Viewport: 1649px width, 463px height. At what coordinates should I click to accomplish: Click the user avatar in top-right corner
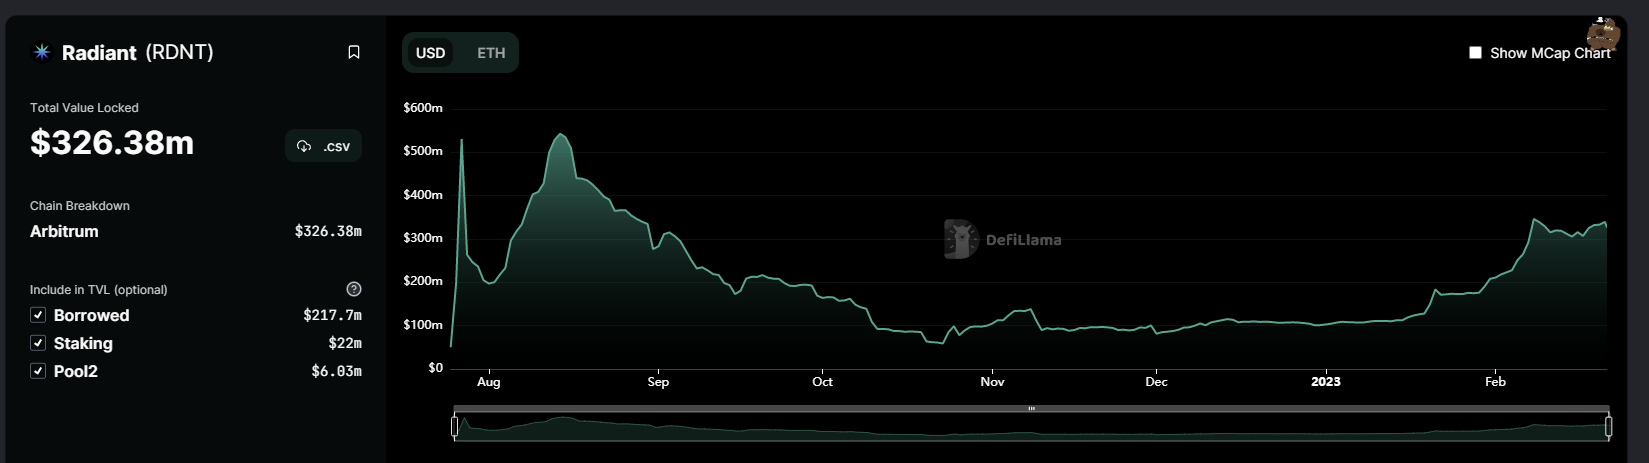point(1602,33)
